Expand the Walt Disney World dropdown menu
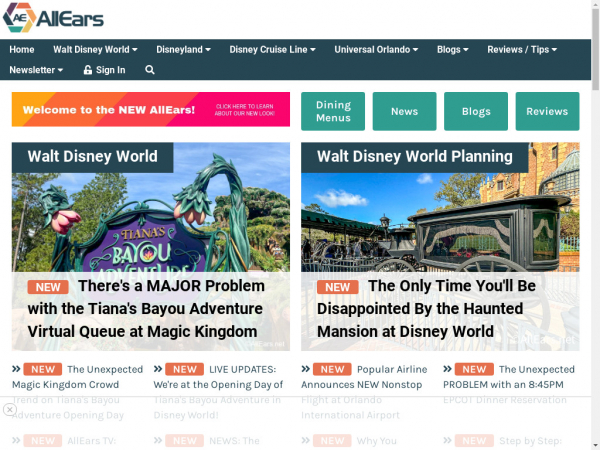This screenshot has height=450, width=600. click(95, 49)
